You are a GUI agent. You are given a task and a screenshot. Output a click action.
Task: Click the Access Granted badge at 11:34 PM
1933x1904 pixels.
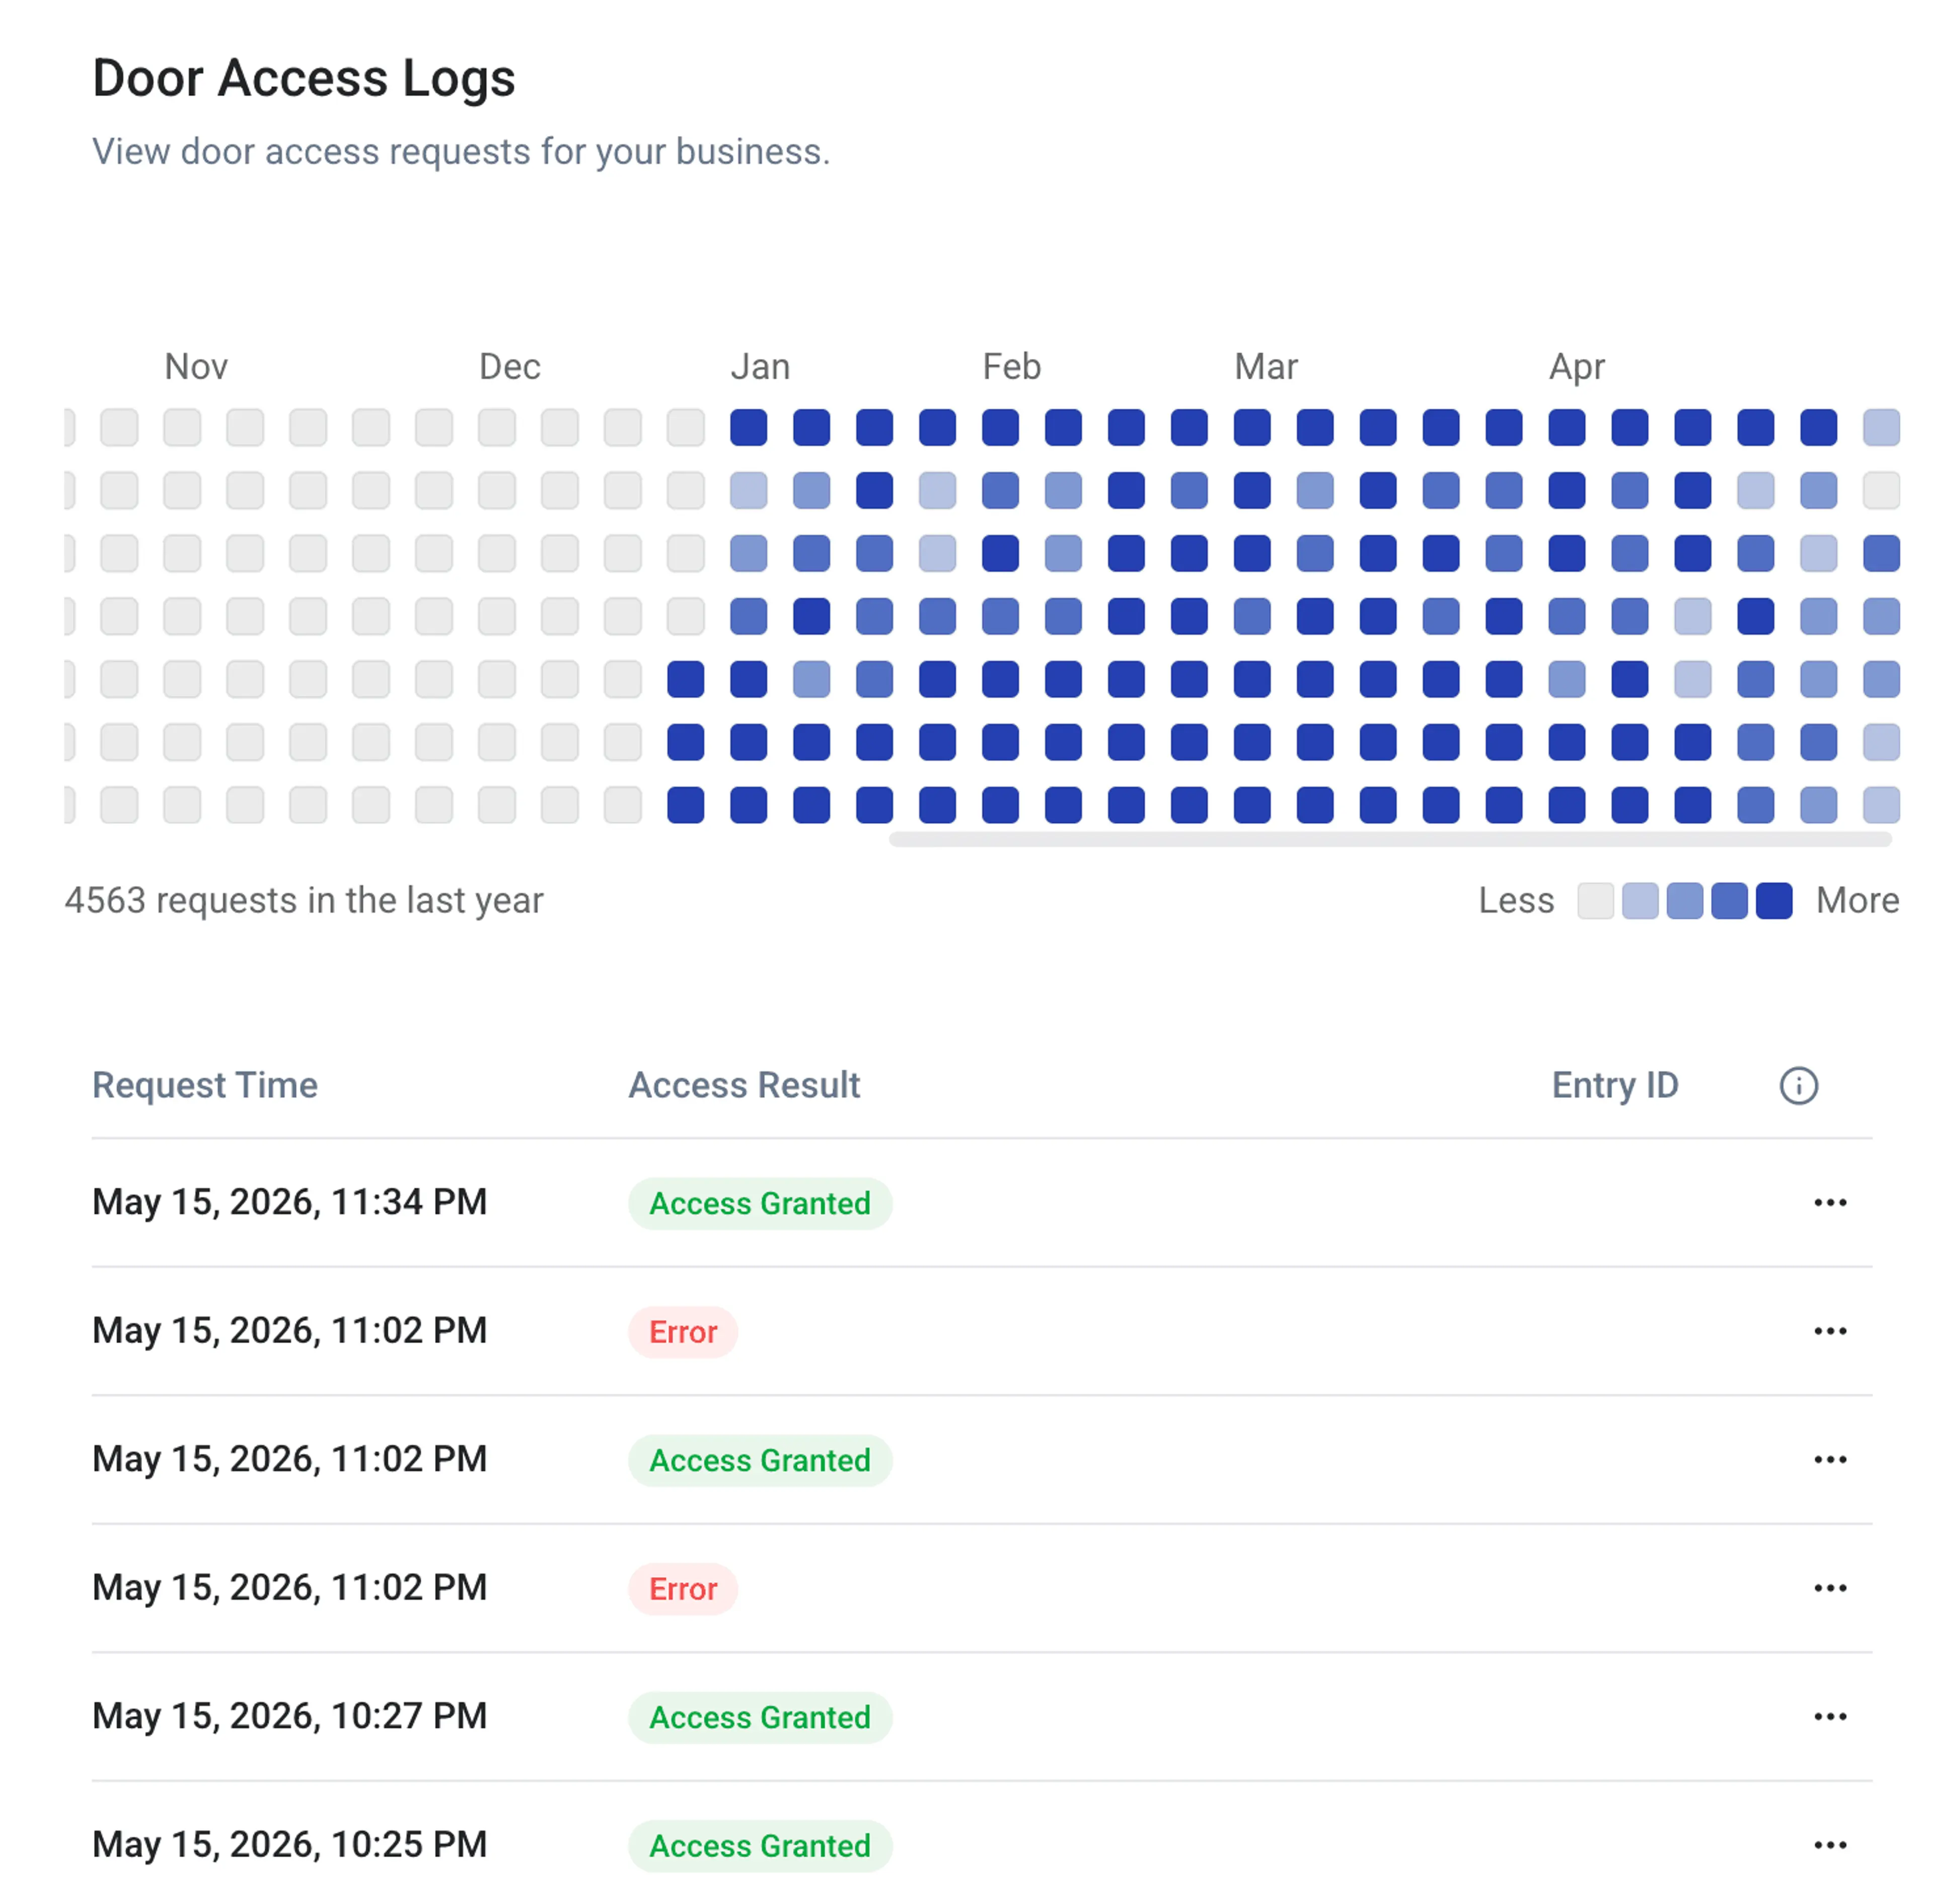(x=759, y=1203)
